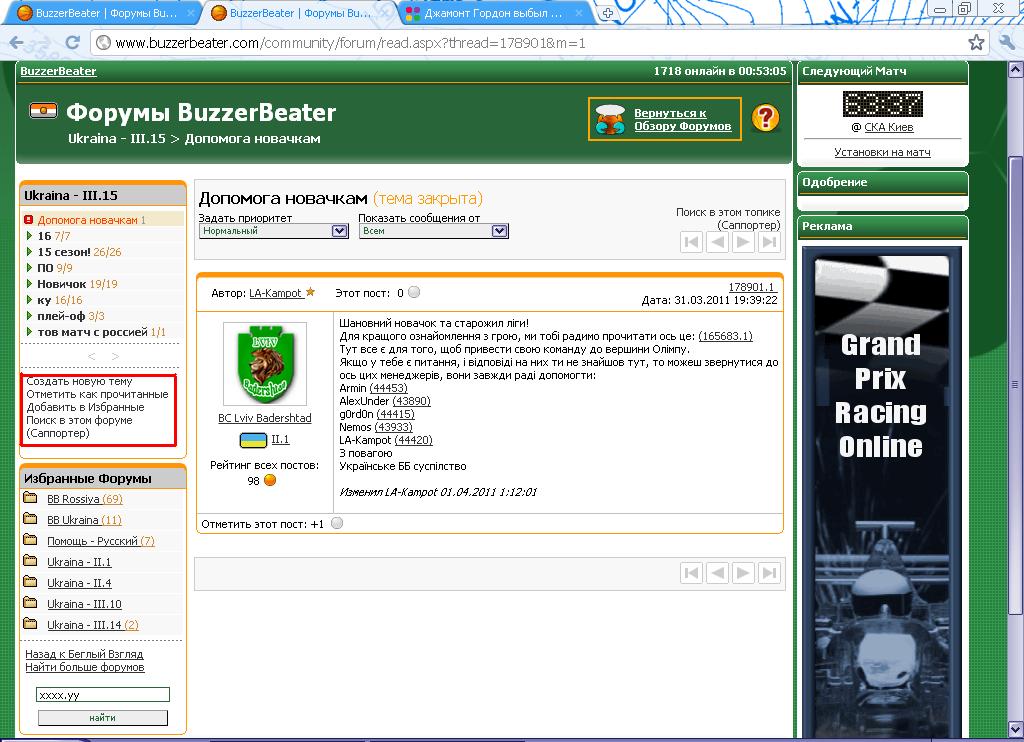
Task: Bookmark page with star icon
Action: (976, 43)
